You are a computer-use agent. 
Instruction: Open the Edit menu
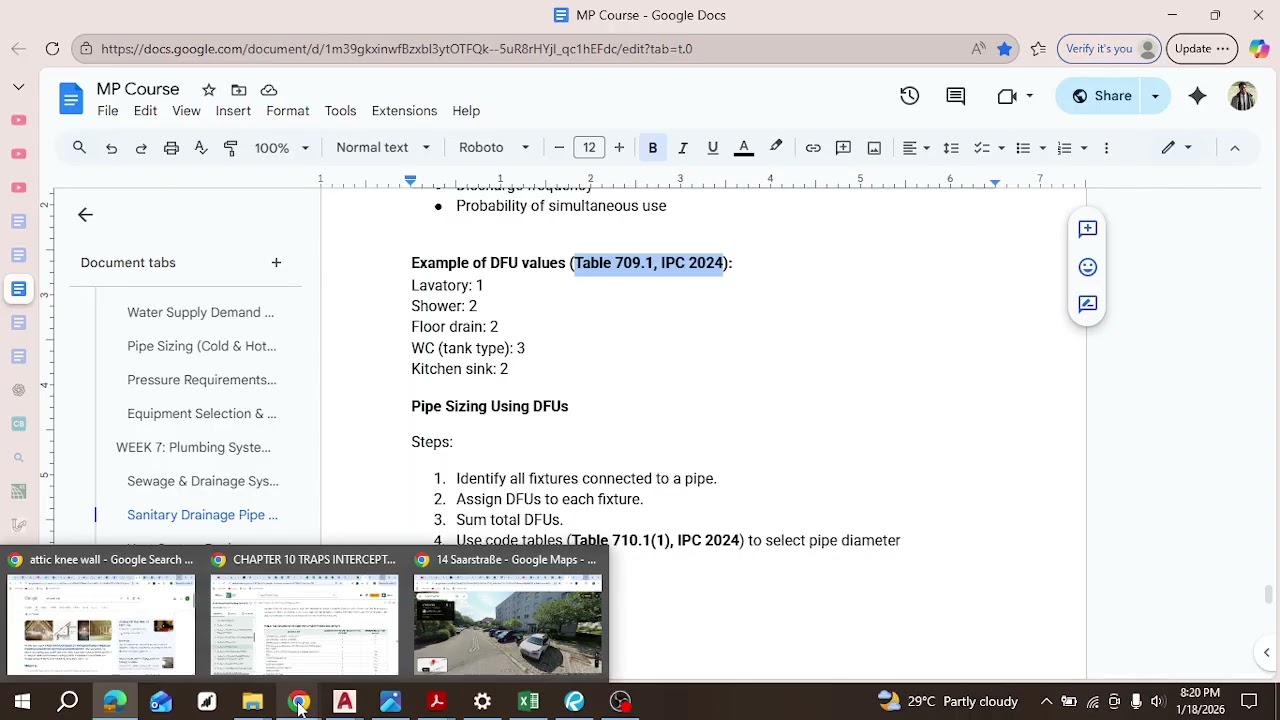pyautogui.click(x=145, y=111)
